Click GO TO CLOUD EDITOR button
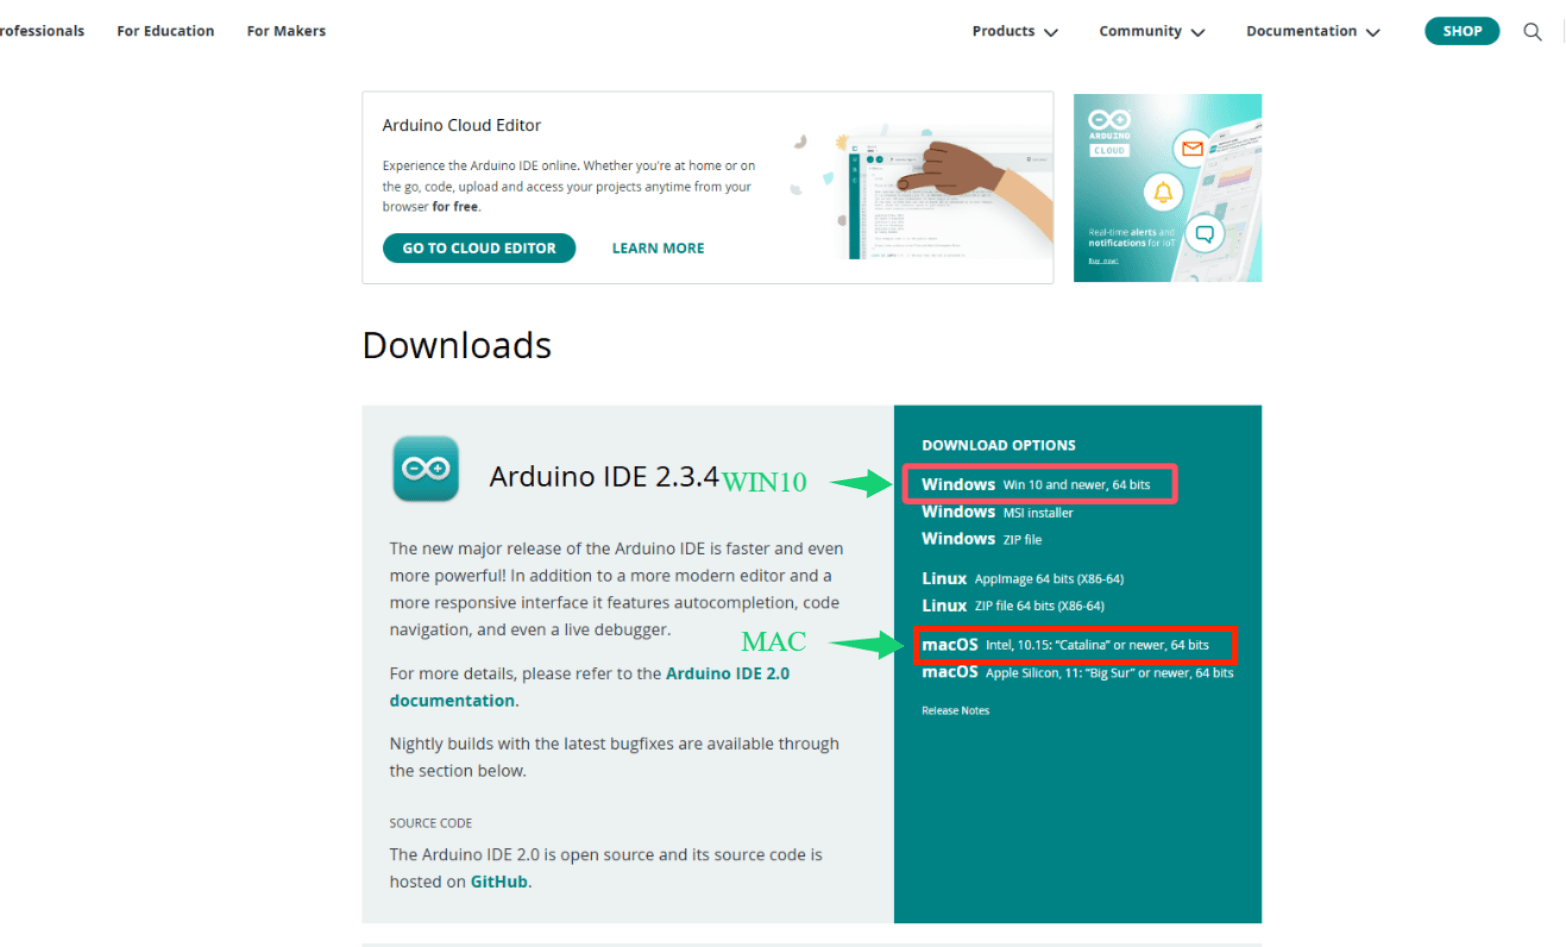Image resolution: width=1566 pixels, height=947 pixels. [x=479, y=248]
